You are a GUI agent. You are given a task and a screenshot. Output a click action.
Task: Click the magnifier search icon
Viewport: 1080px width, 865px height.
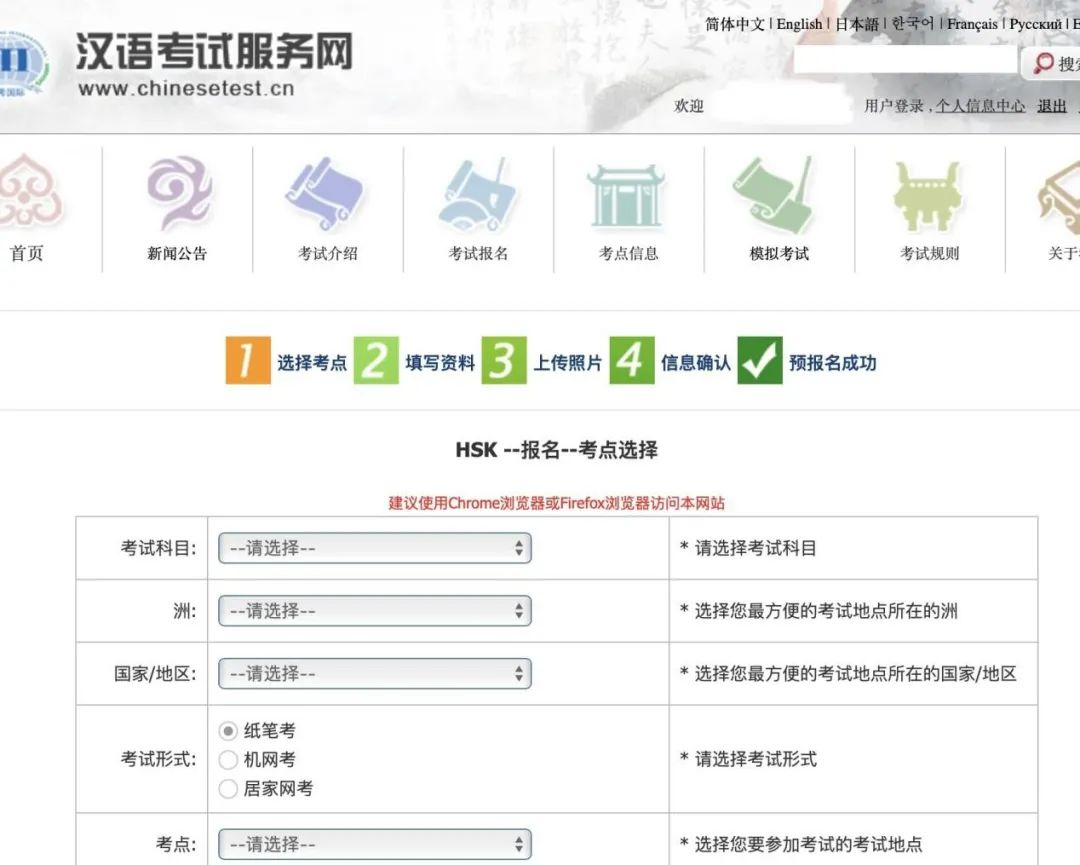tap(1043, 64)
